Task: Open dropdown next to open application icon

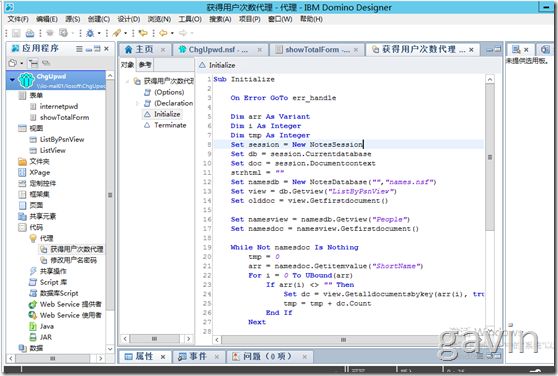Action: click(21, 63)
